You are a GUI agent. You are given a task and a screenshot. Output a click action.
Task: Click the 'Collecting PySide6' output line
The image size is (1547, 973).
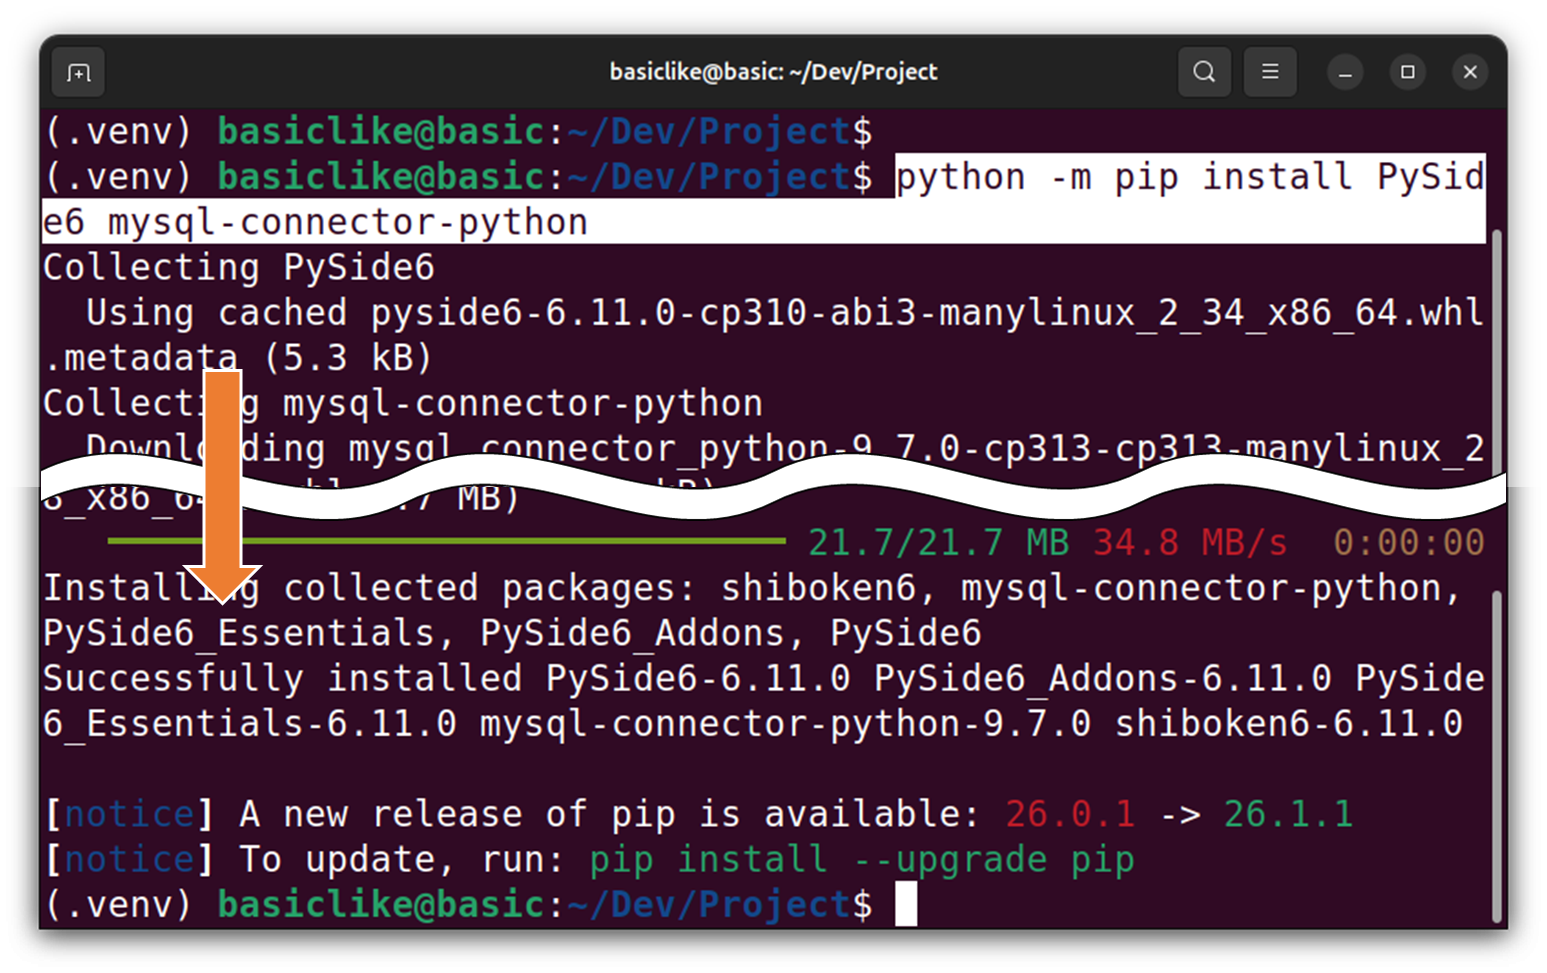238,268
